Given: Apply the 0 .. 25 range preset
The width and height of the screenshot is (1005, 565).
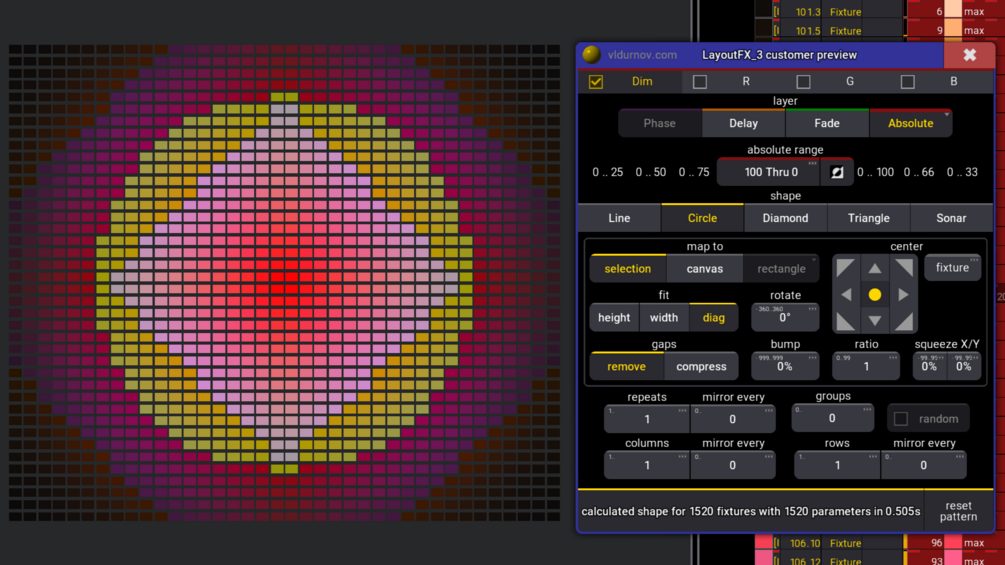Looking at the screenshot, I should tap(608, 172).
